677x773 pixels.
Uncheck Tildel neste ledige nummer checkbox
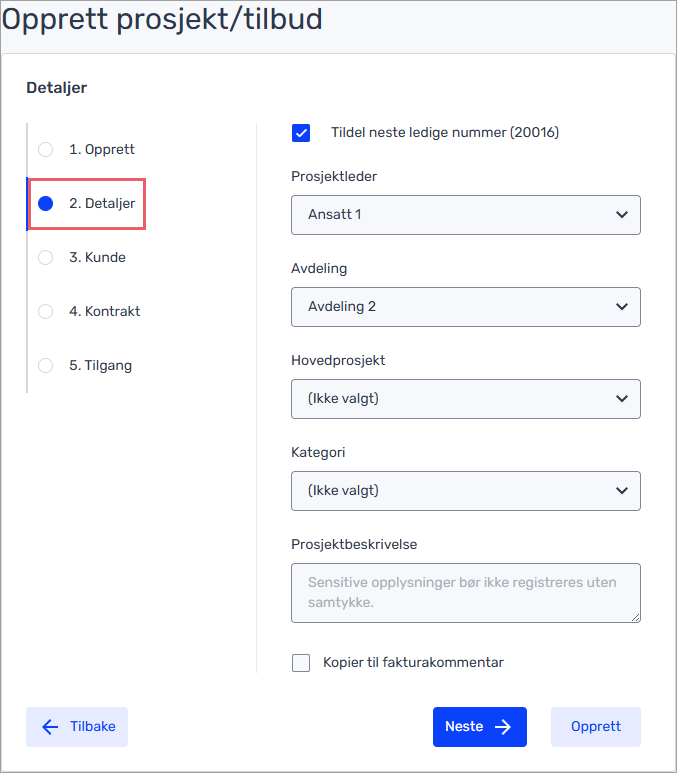pyautogui.click(x=301, y=133)
